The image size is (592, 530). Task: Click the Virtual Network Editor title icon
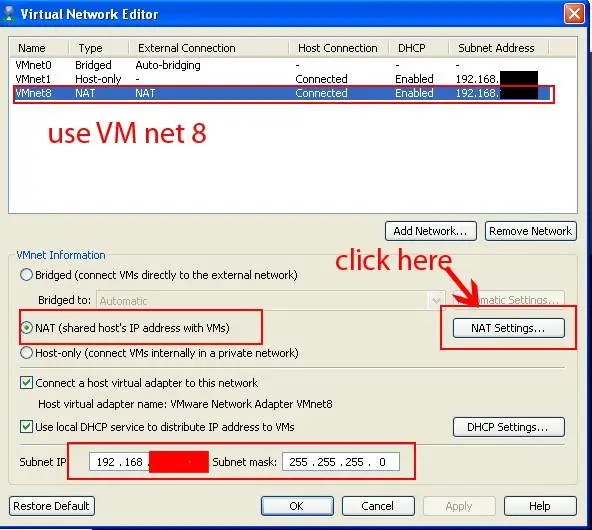(9, 14)
